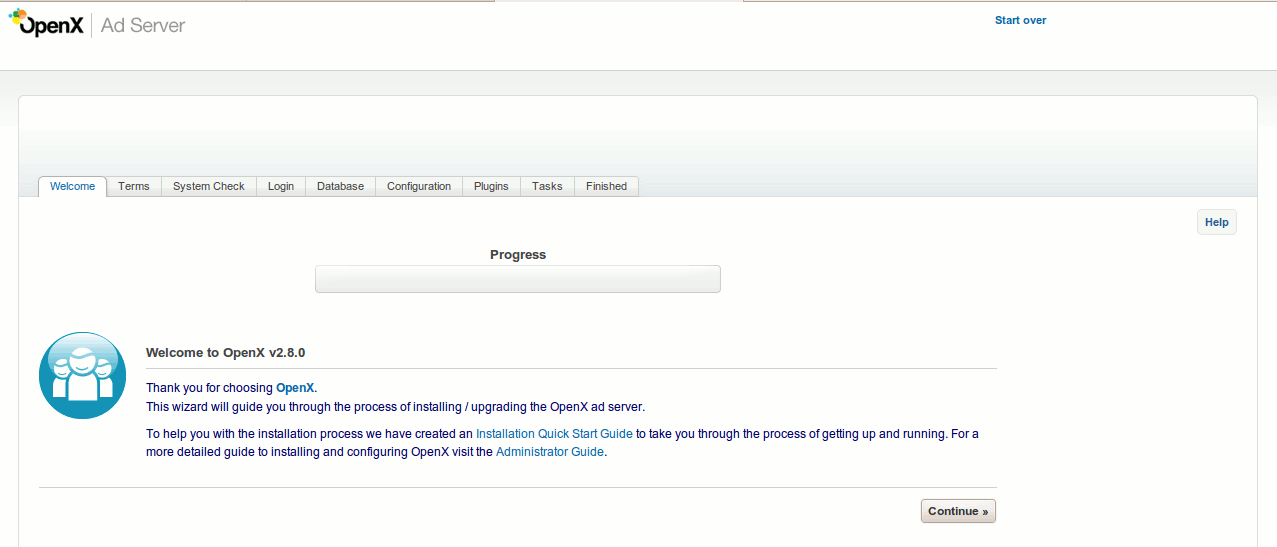Open the Tasks tab
The image size is (1277, 547).
[547, 187]
